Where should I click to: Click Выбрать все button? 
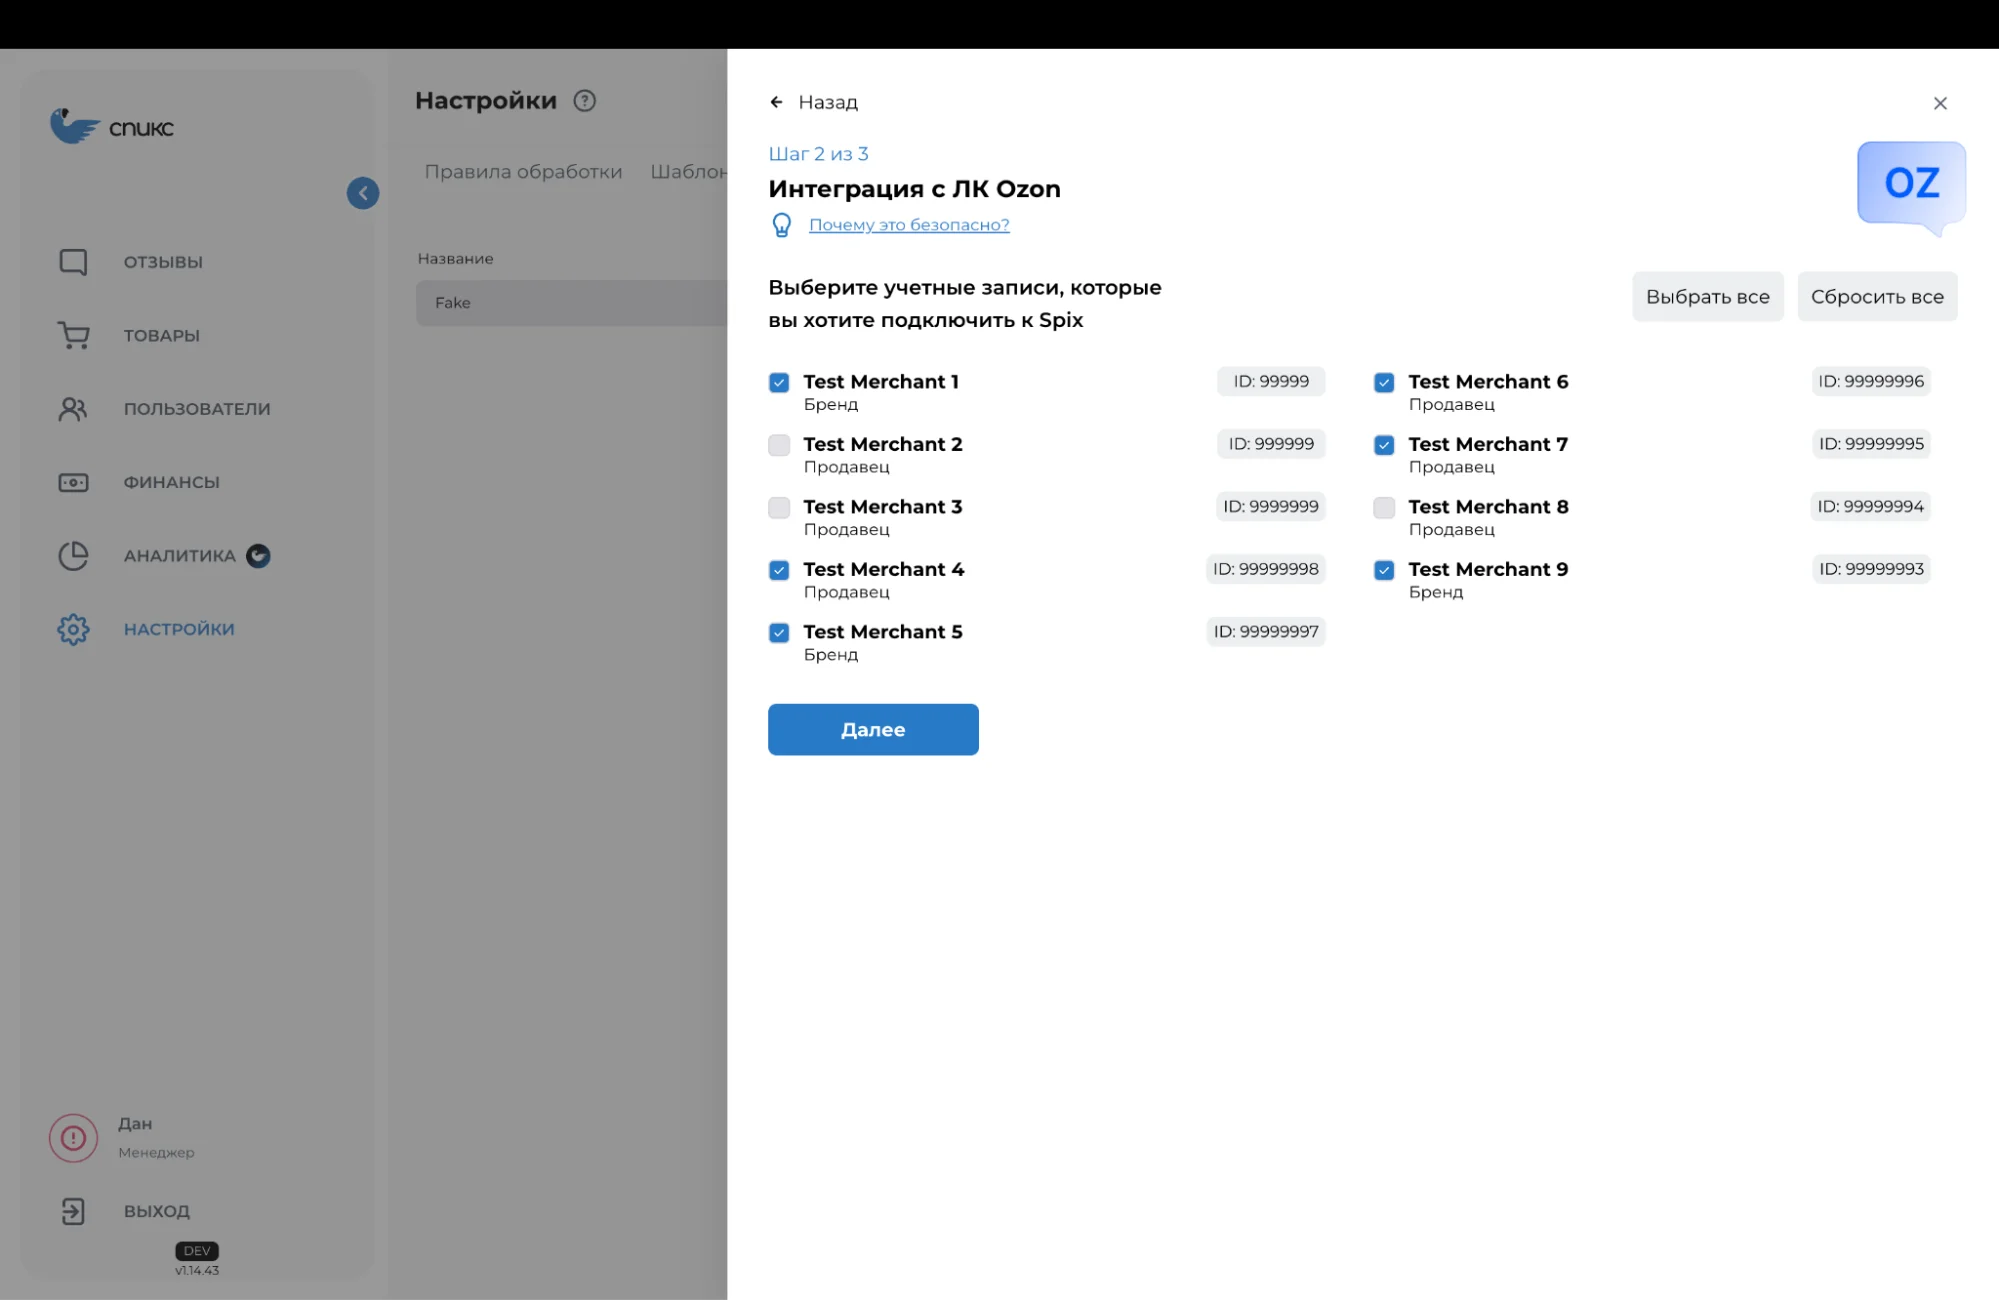tap(1707, 297)
